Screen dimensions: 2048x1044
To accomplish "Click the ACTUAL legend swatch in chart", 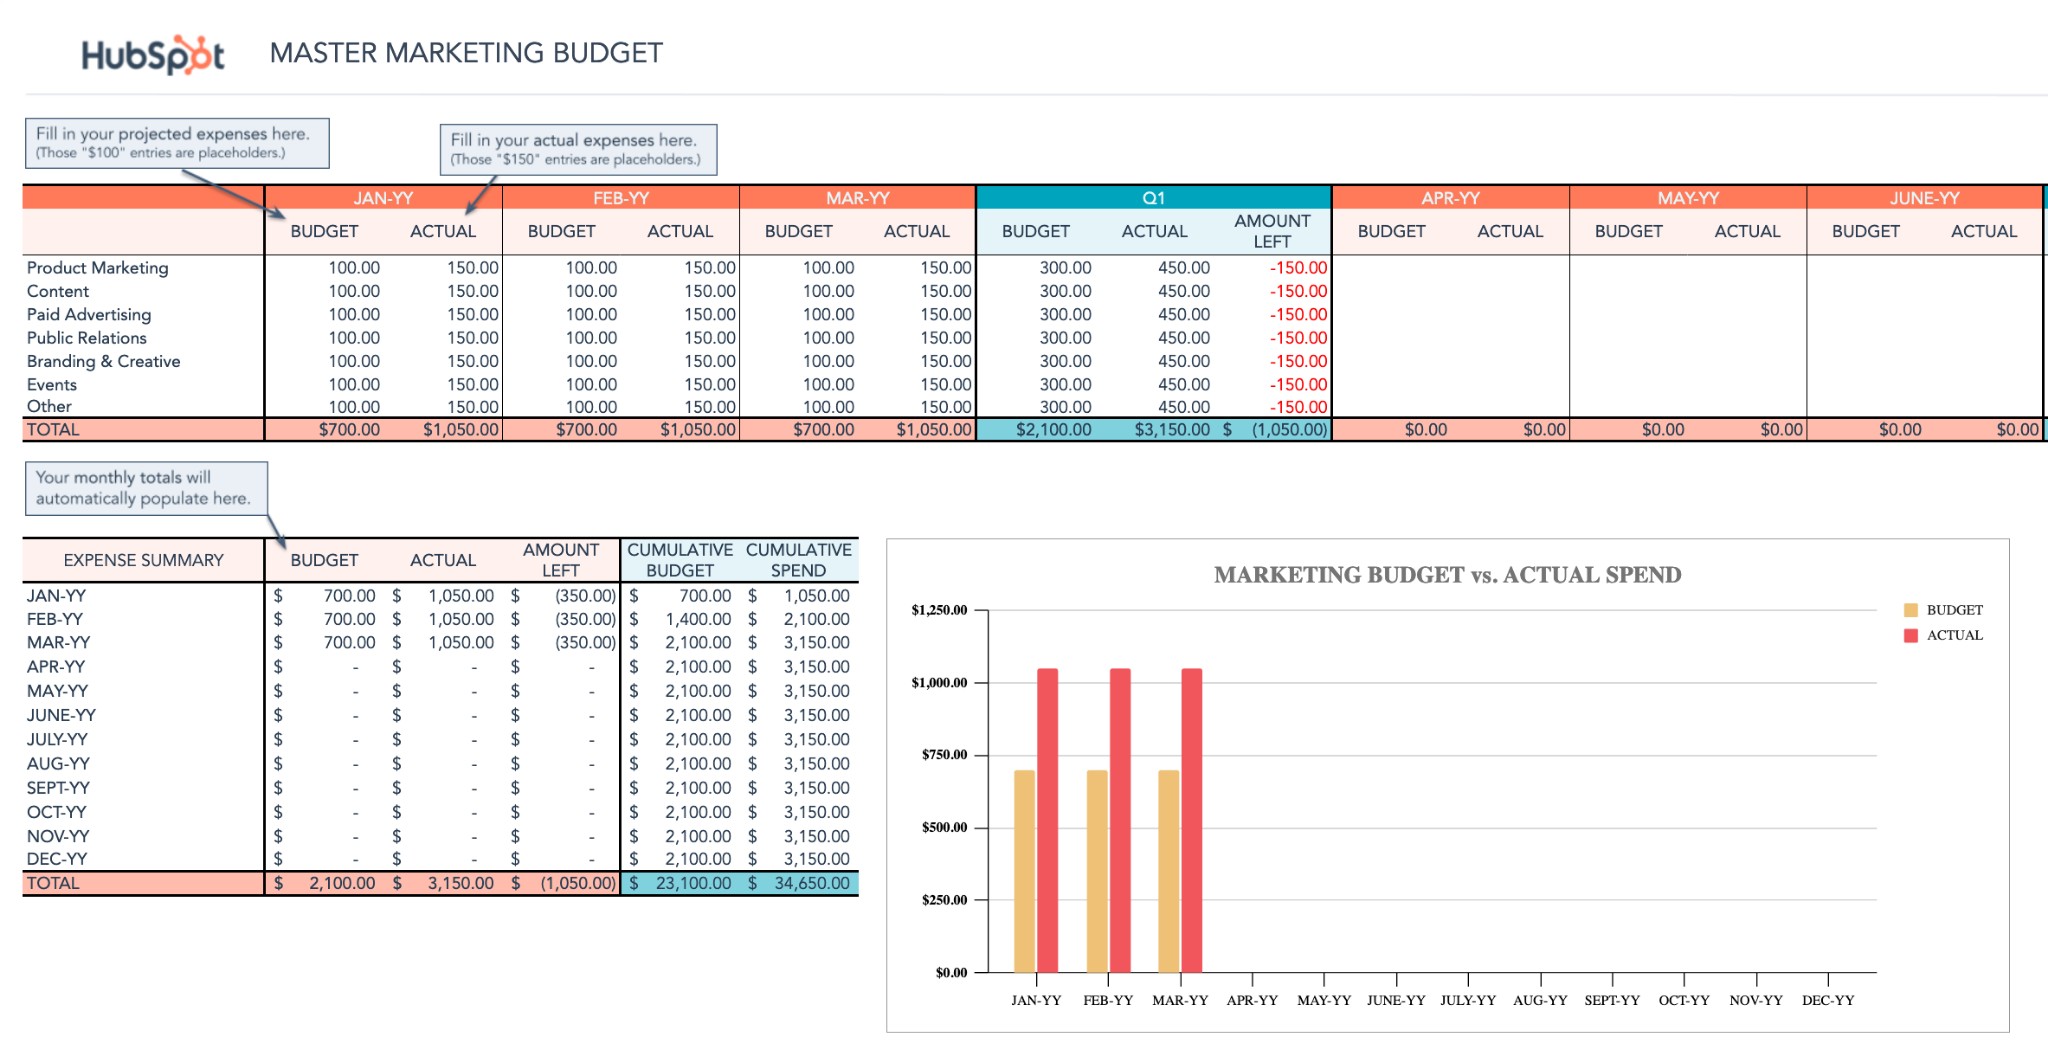I will point(1910,635).
